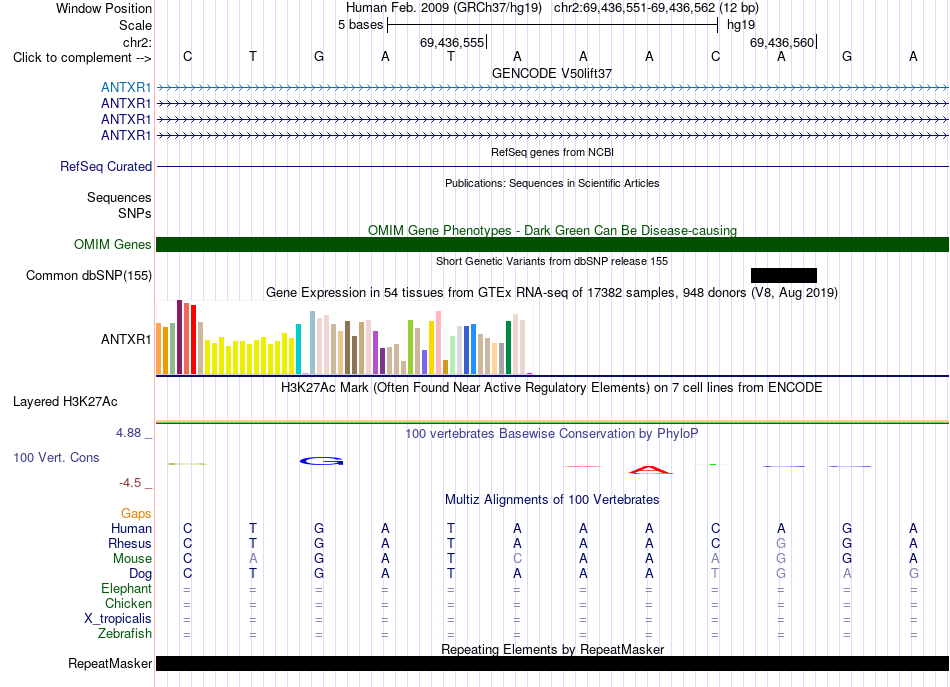Click the black Common dbSNP variant block
The image size is (950, 687).
(x=783, y=276)
